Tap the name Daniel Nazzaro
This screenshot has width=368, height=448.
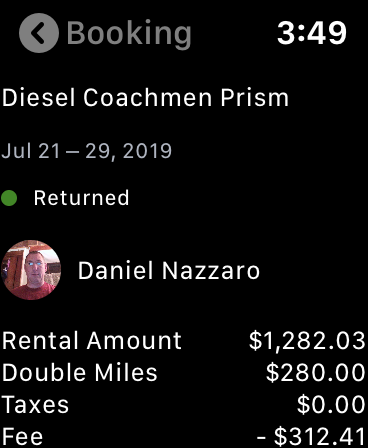click(169, 270)
